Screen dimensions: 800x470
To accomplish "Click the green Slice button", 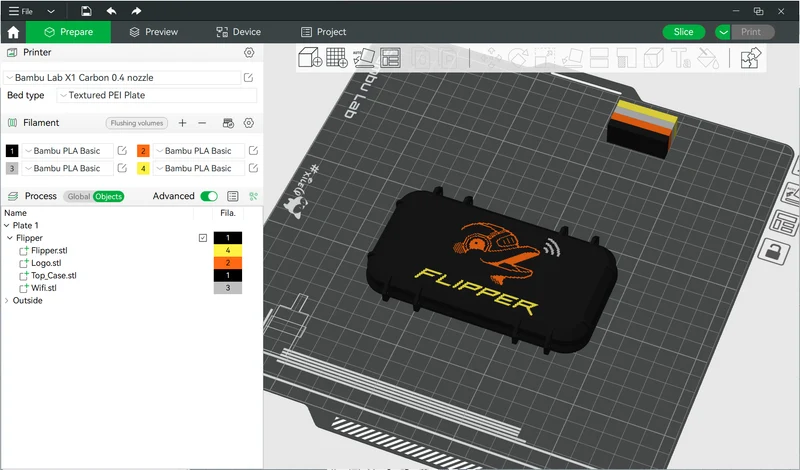I will pos(684,32).
